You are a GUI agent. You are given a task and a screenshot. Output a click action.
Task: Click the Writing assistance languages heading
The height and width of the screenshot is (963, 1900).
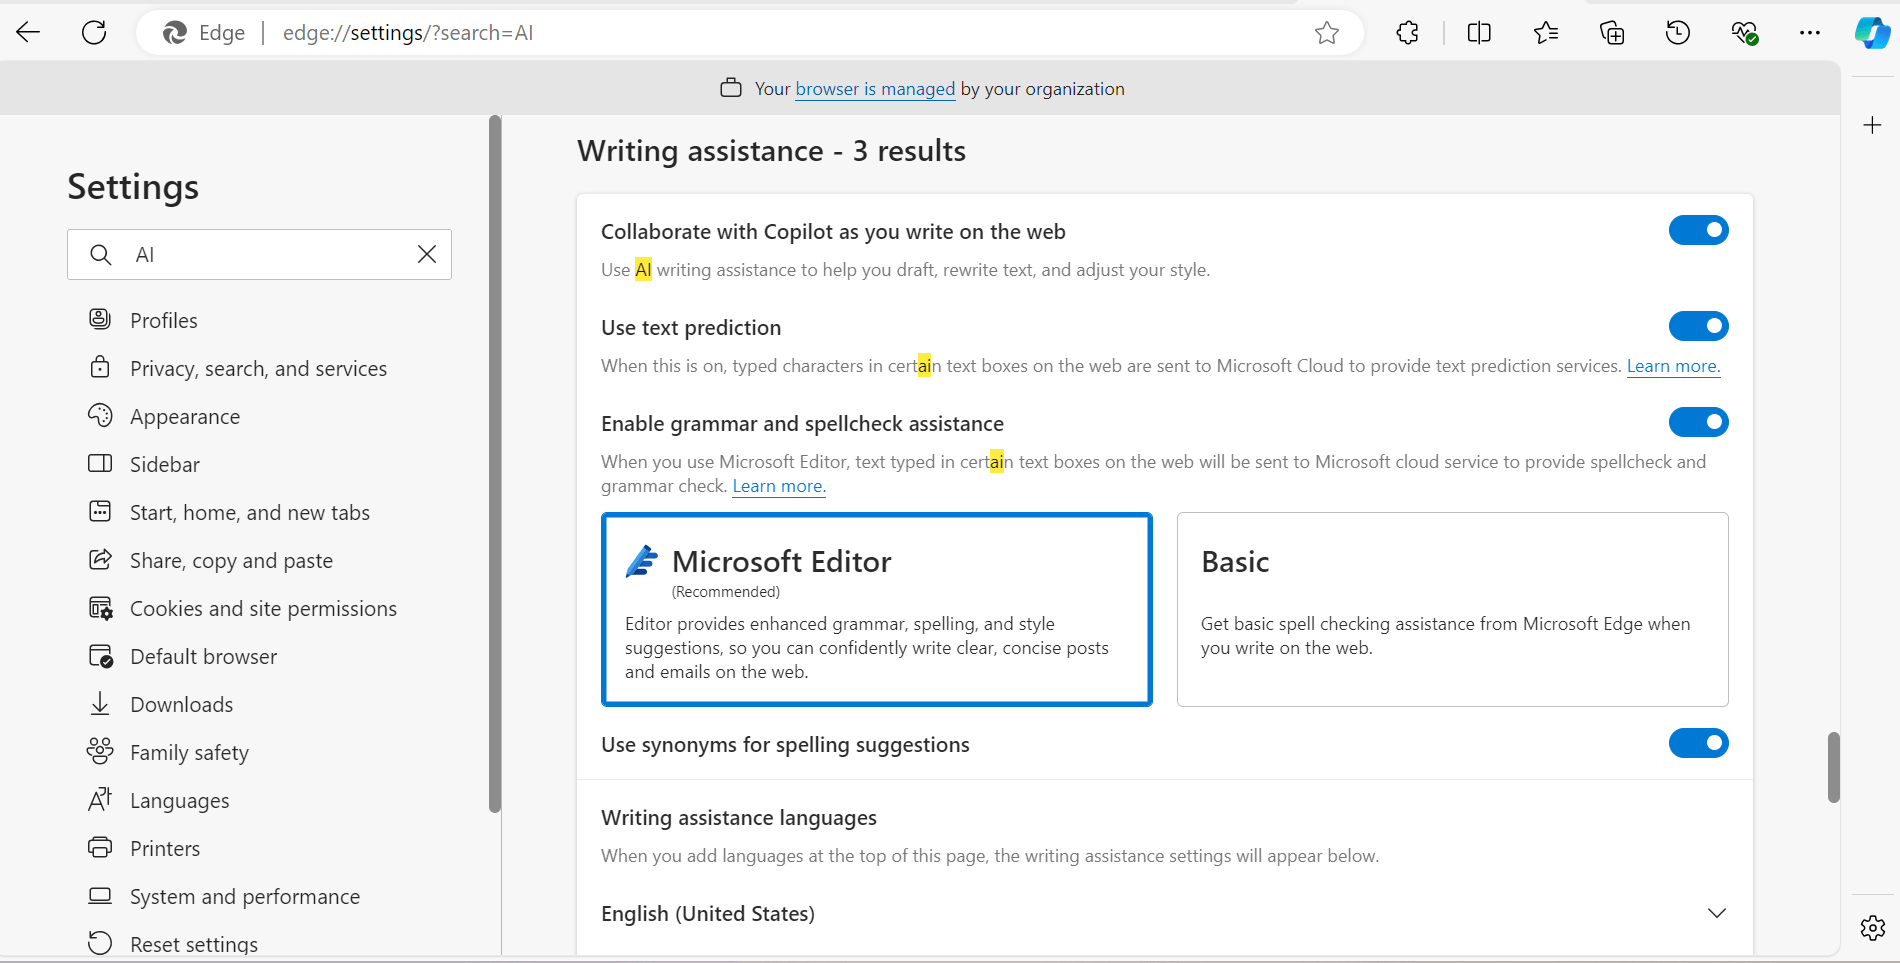point(739,818)
